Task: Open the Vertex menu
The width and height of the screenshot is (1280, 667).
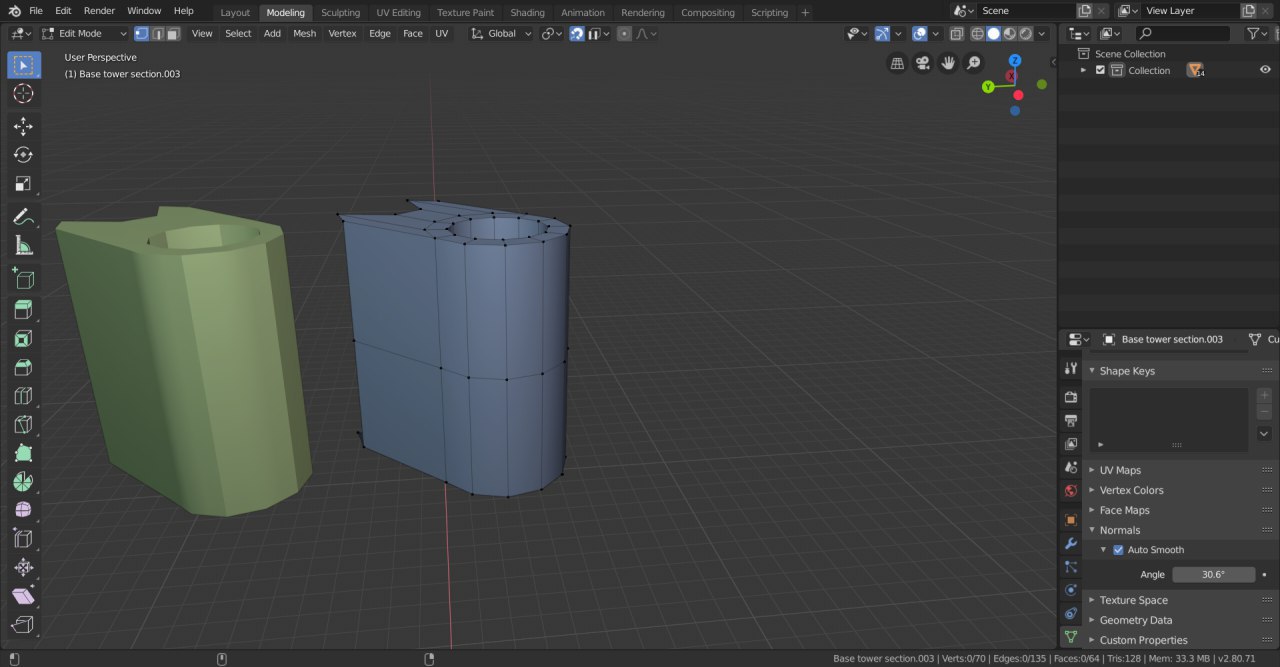Action: [342, 33]
